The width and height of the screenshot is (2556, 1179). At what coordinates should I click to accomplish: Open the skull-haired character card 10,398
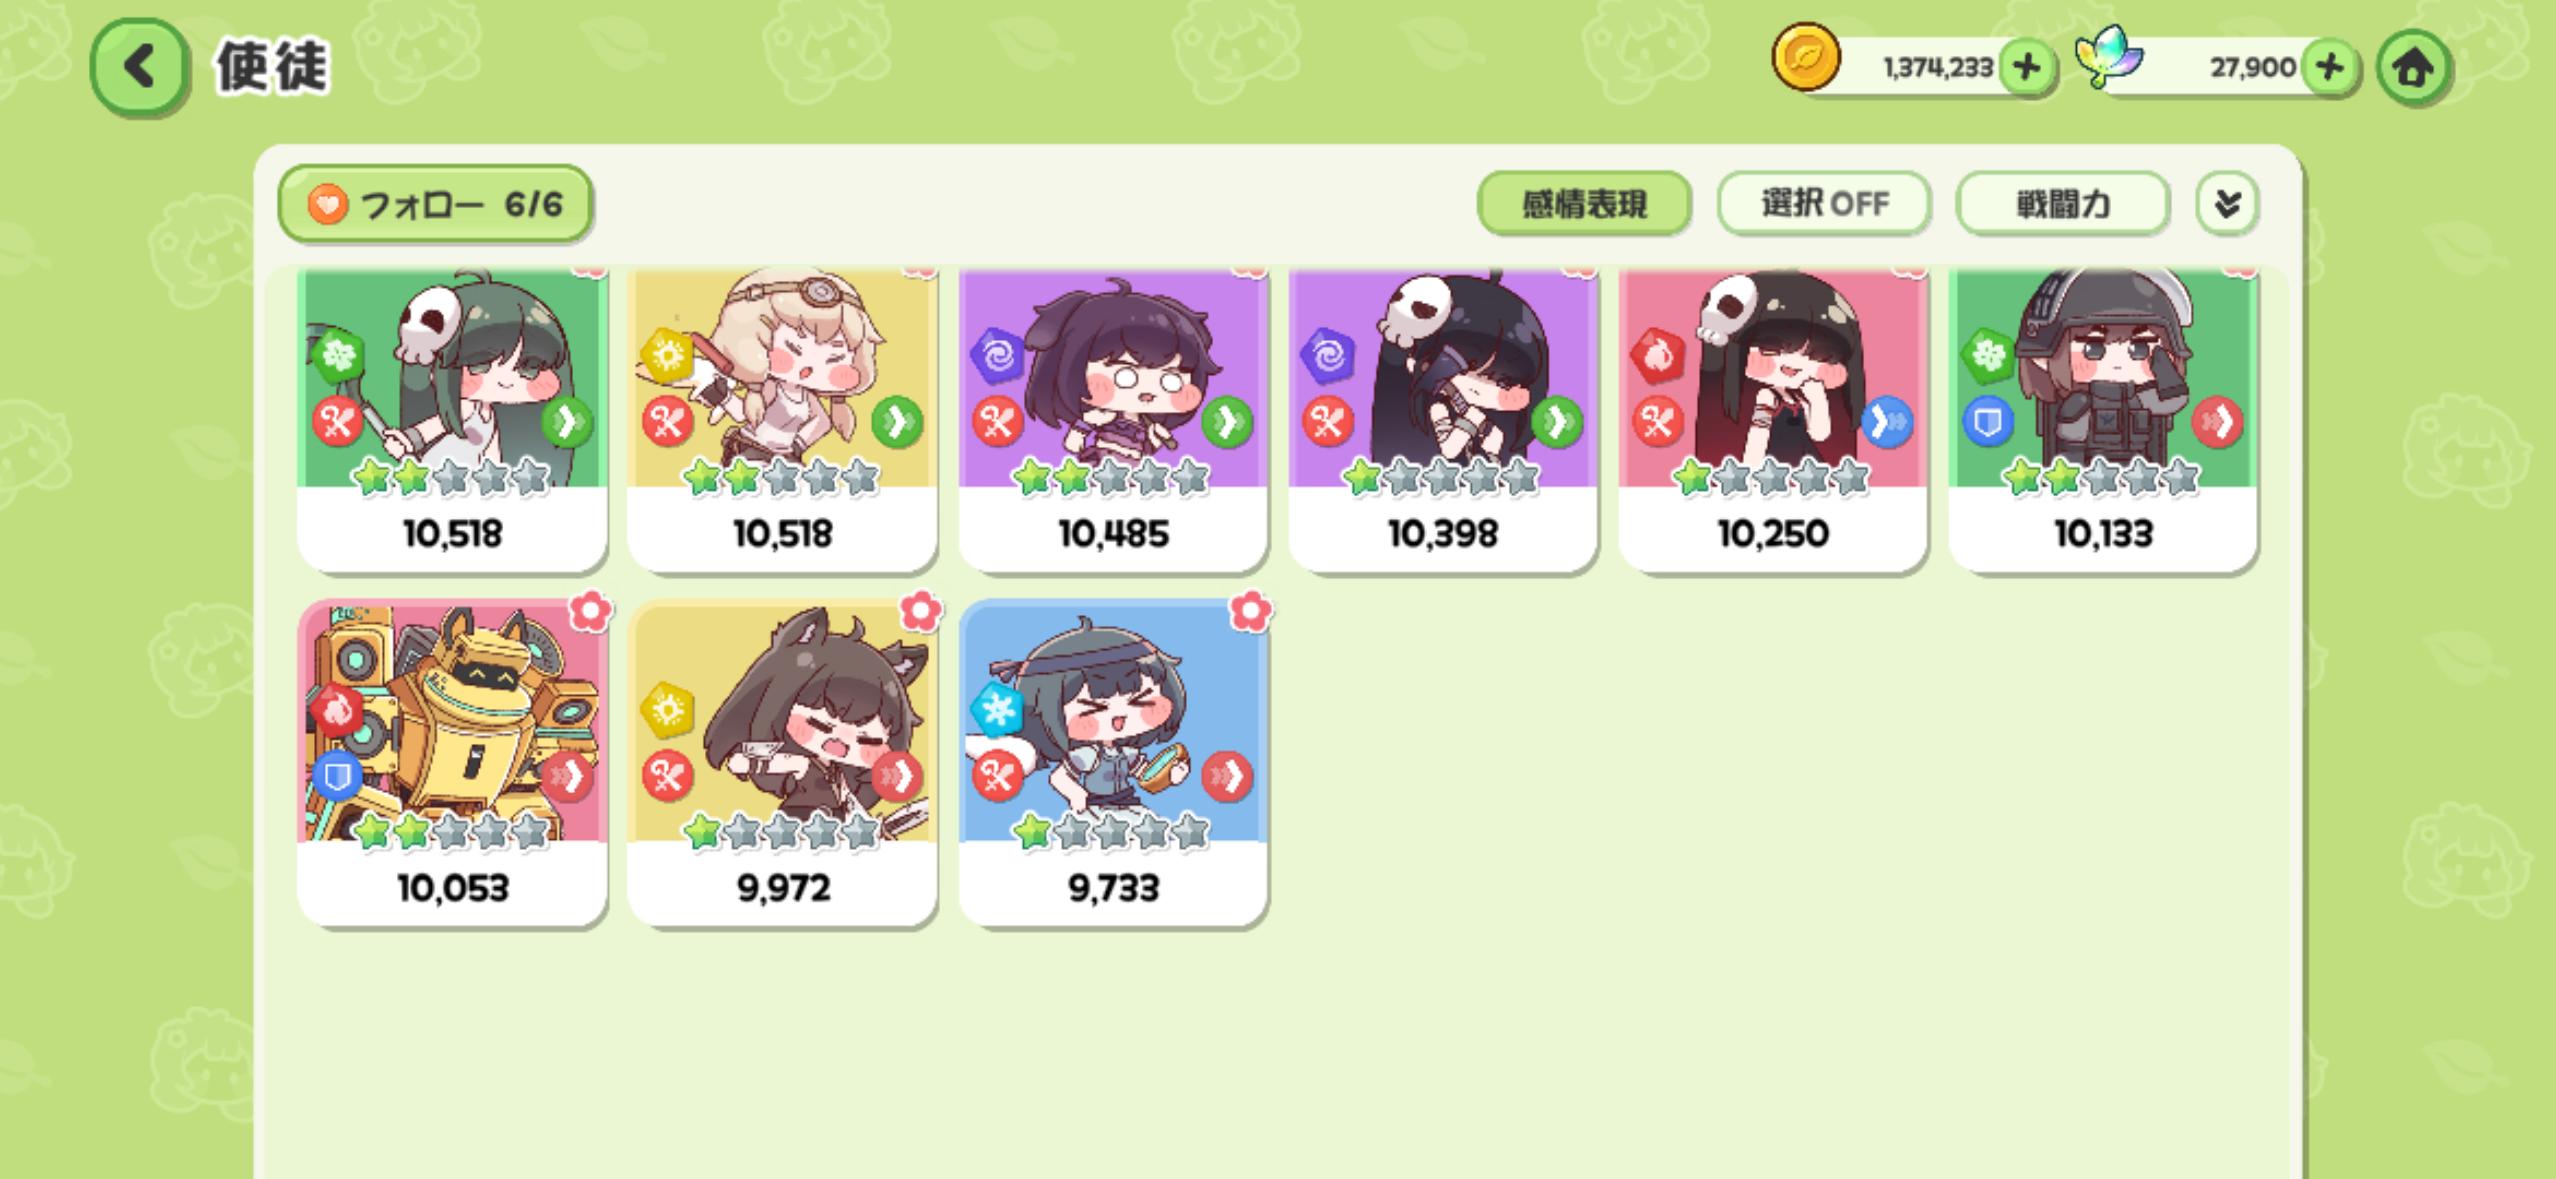[1443, 420]
